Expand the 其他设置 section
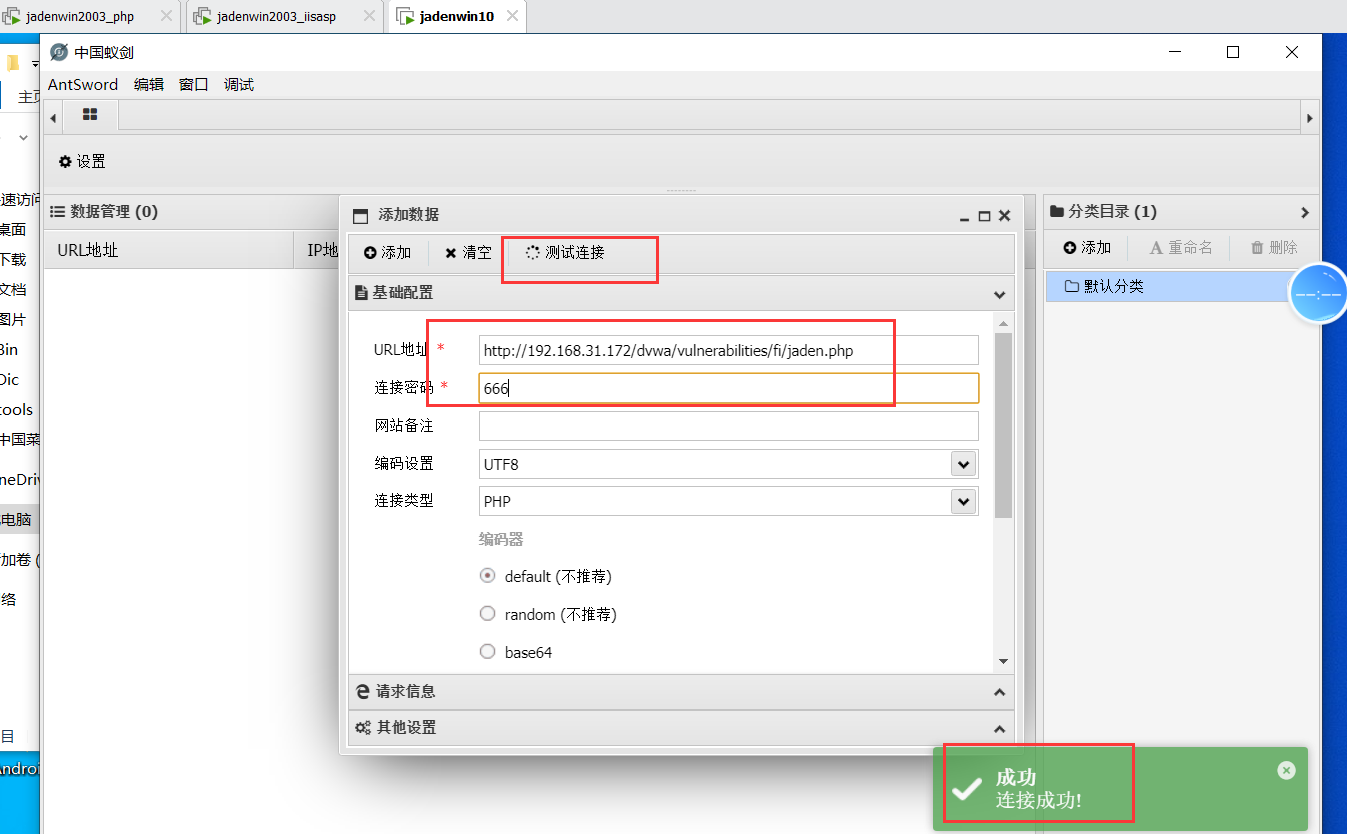This screenshot has width=1347, height=834. pyautogui.click(x=680, y=727)
